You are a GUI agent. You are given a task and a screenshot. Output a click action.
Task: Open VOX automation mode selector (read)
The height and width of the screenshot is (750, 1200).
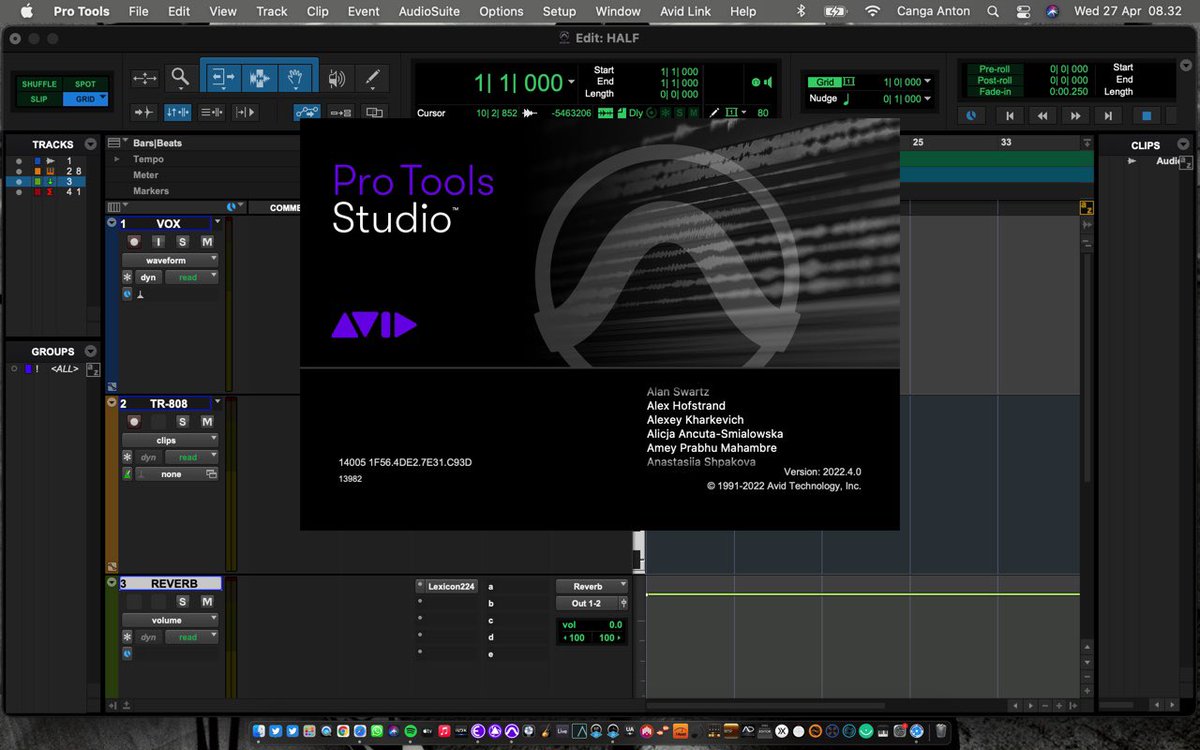tap(191, 277)
